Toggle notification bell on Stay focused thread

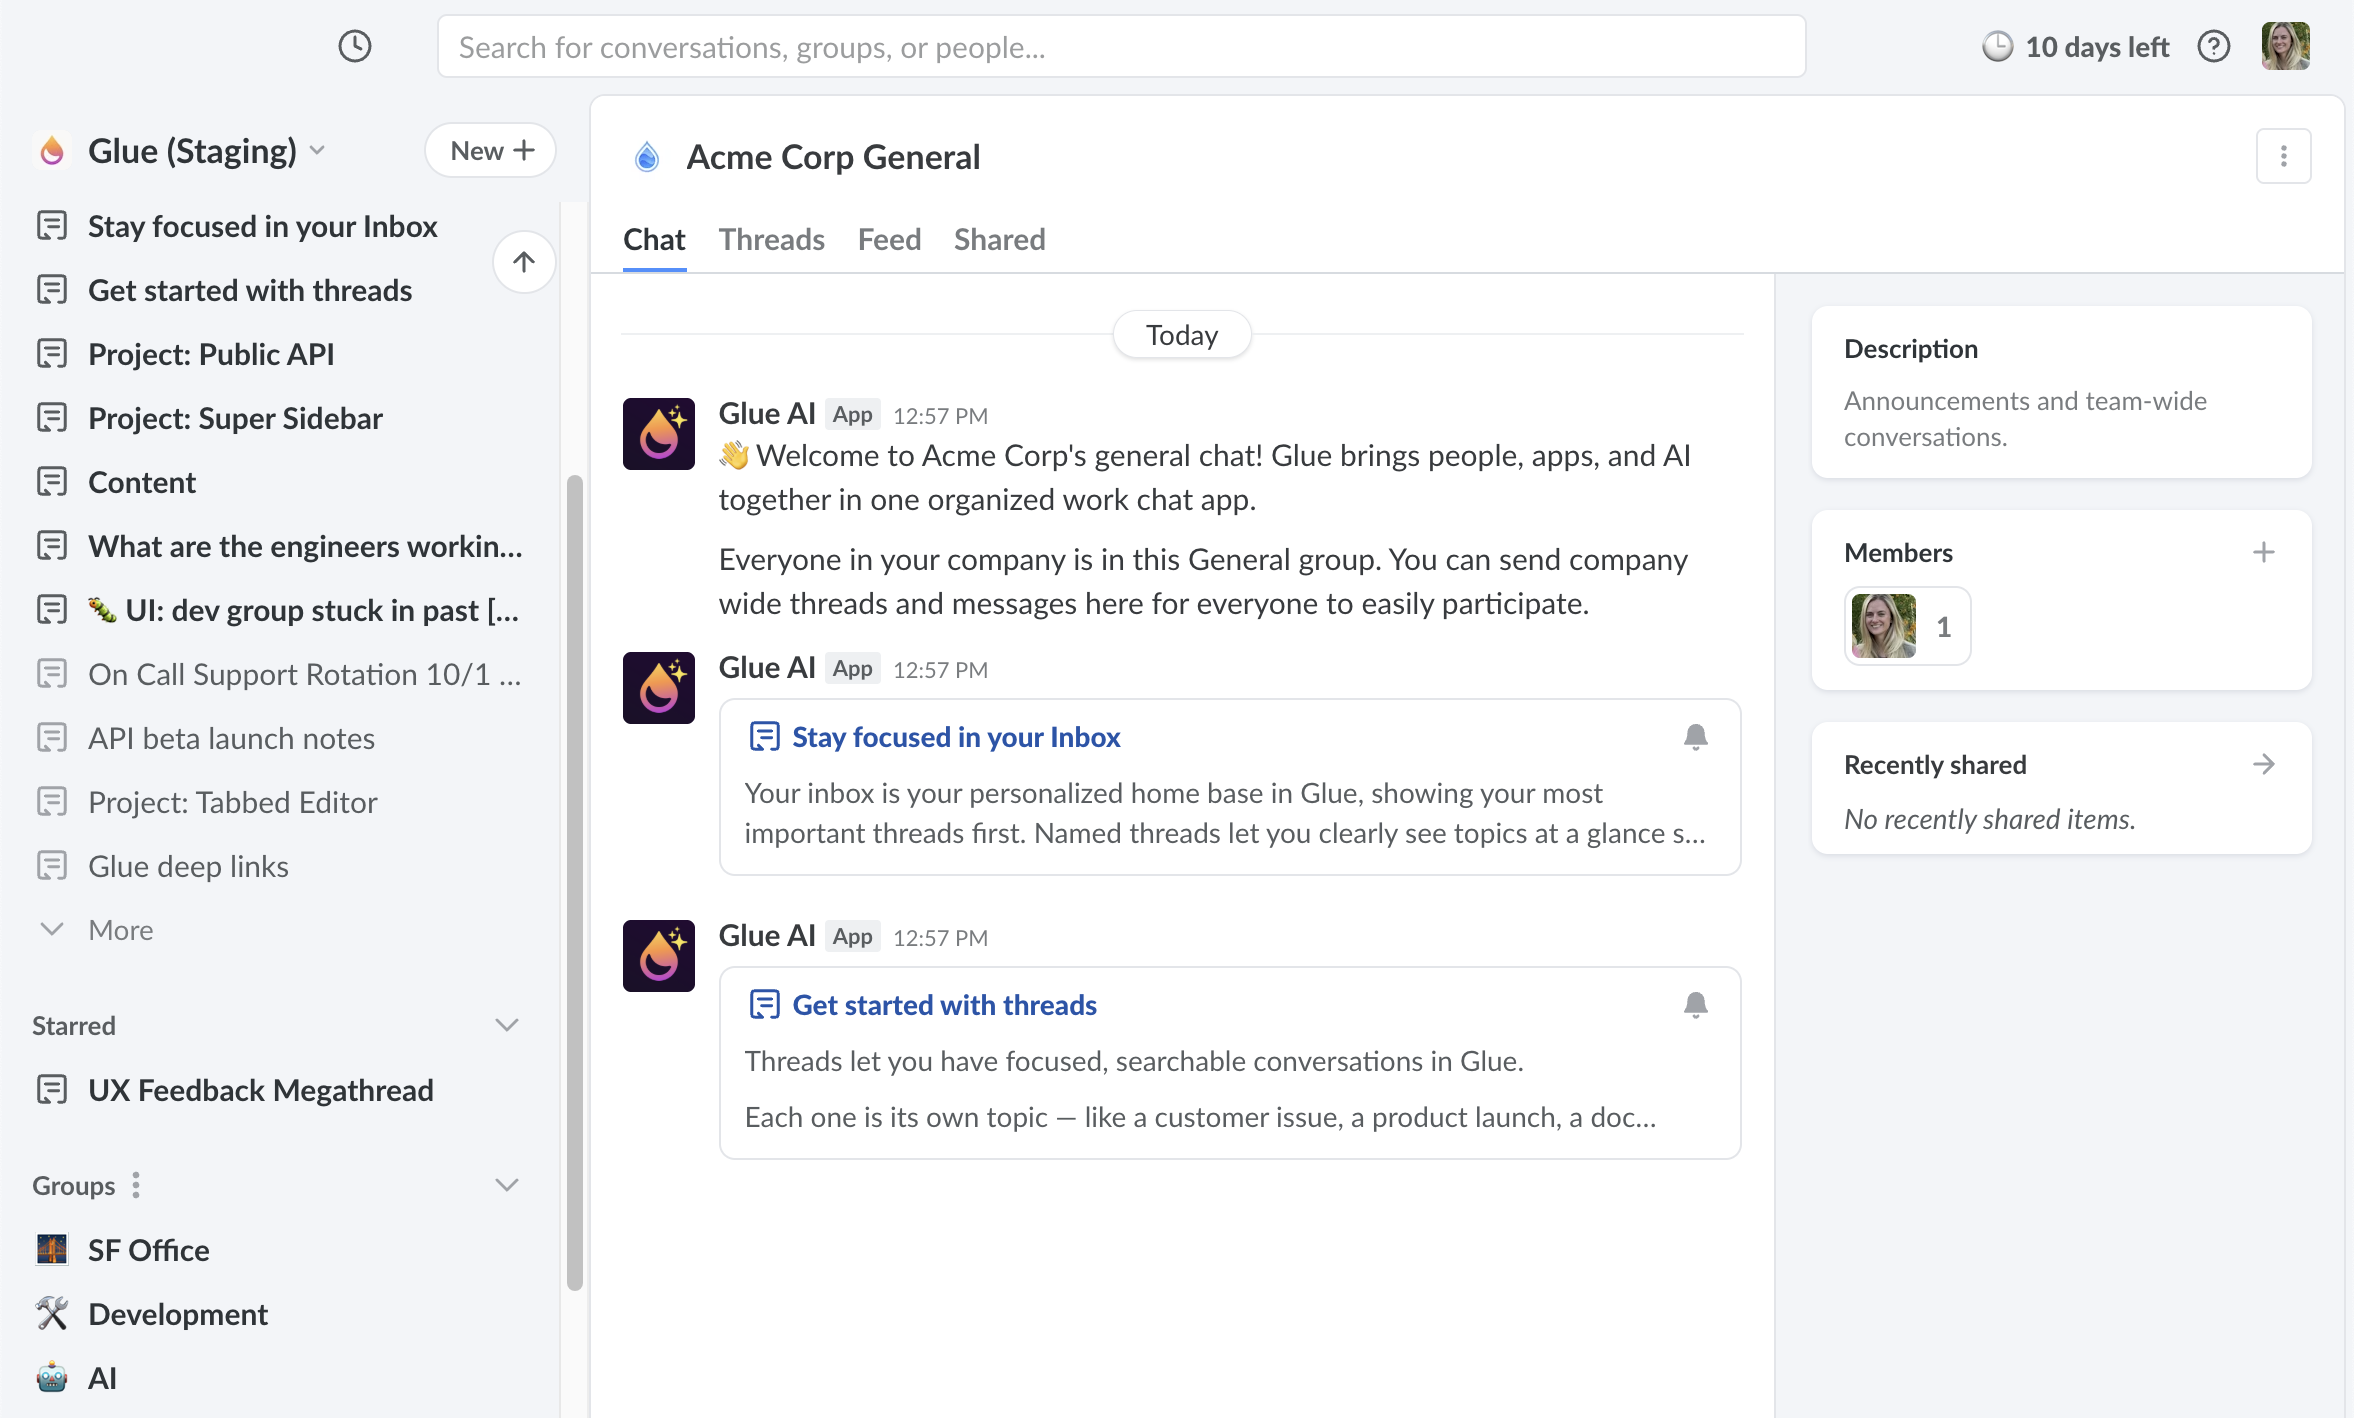pyautogui.click(x=1695, y=737)
